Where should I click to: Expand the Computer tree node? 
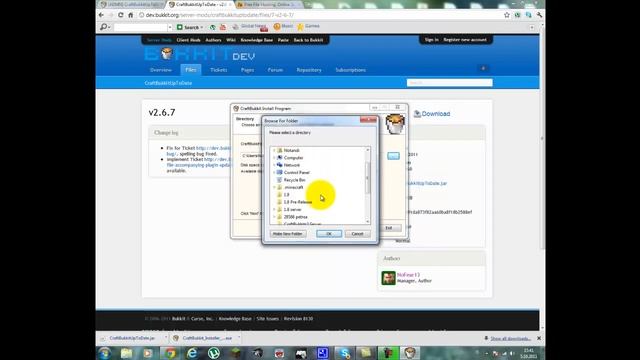click(274, 158)
